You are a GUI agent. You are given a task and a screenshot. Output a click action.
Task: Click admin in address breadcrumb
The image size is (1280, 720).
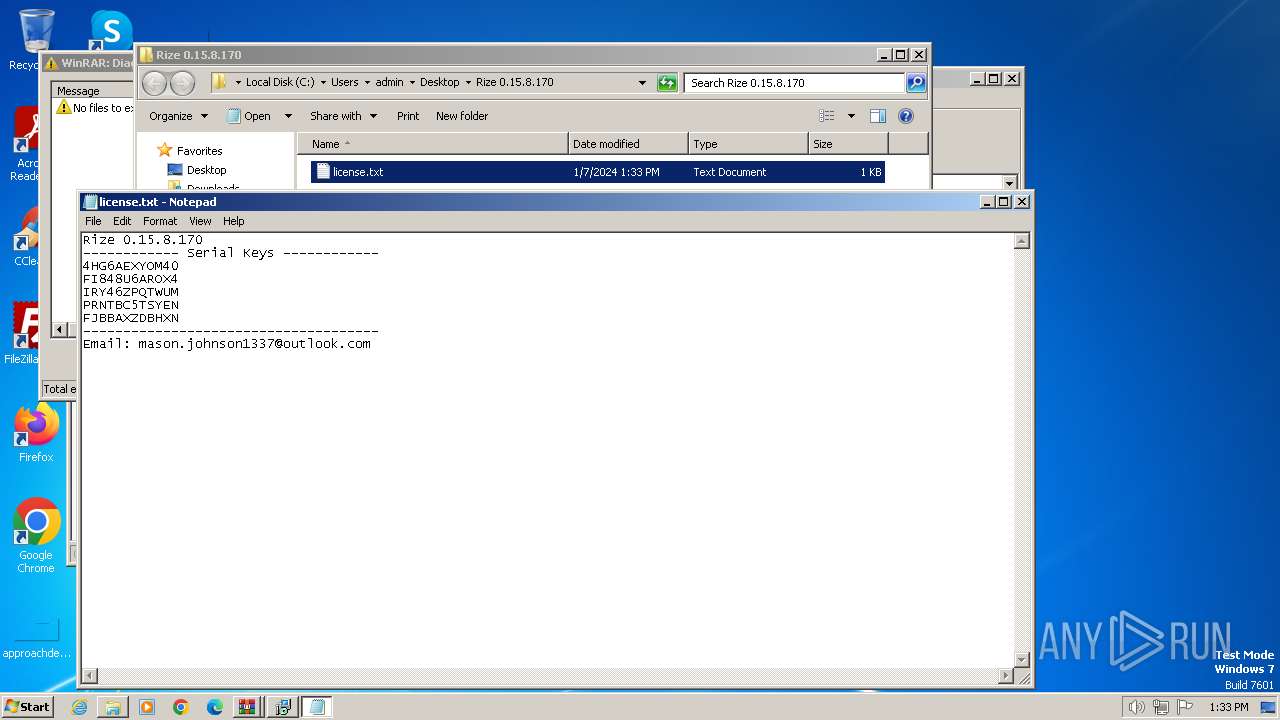coord(389,83)
